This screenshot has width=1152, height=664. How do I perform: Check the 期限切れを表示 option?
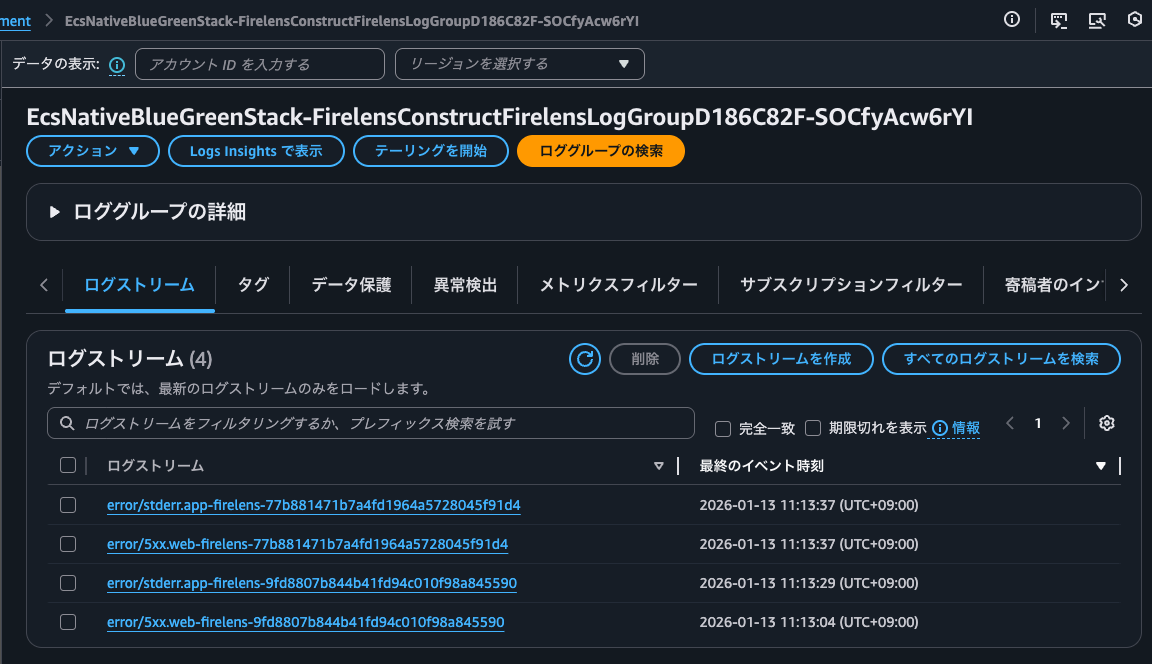point(814,428)
